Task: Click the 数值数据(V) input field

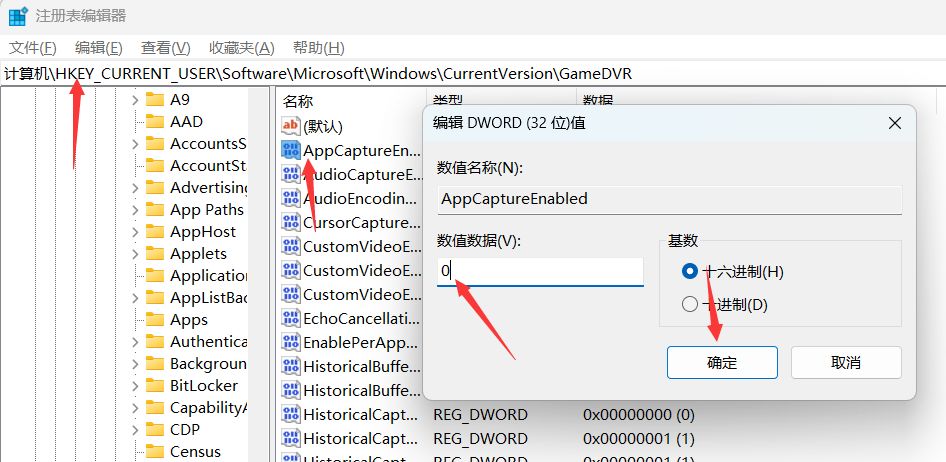Action: pyautogui.click(x=540, y=271)
